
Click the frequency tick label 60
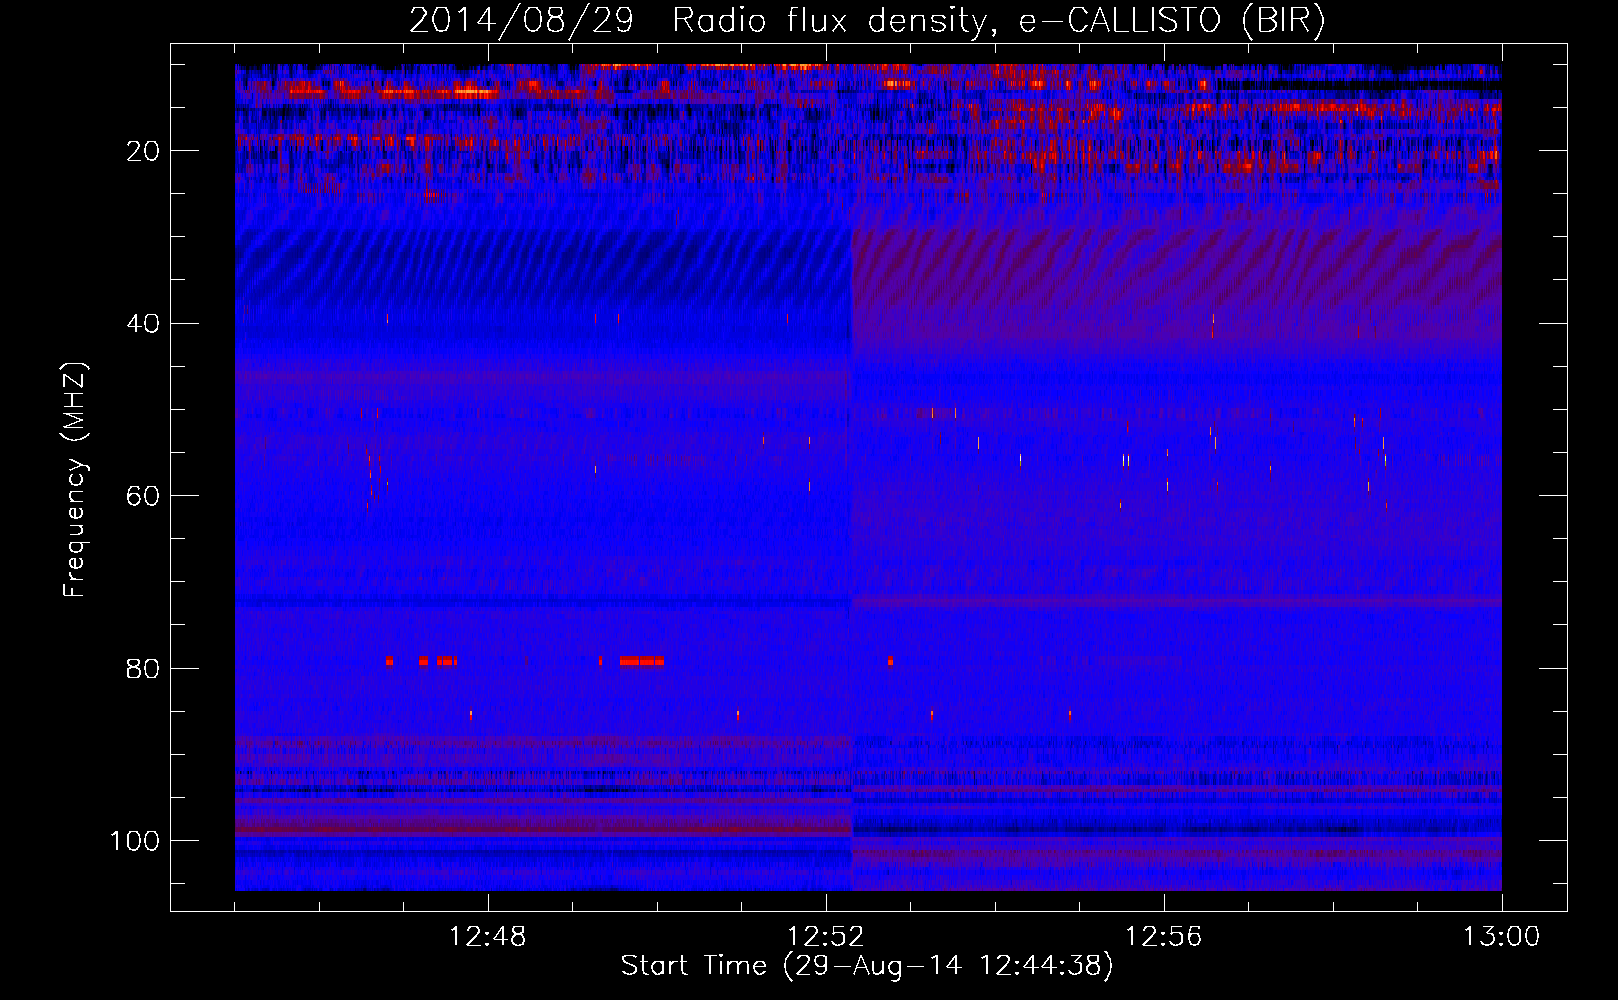143,496
